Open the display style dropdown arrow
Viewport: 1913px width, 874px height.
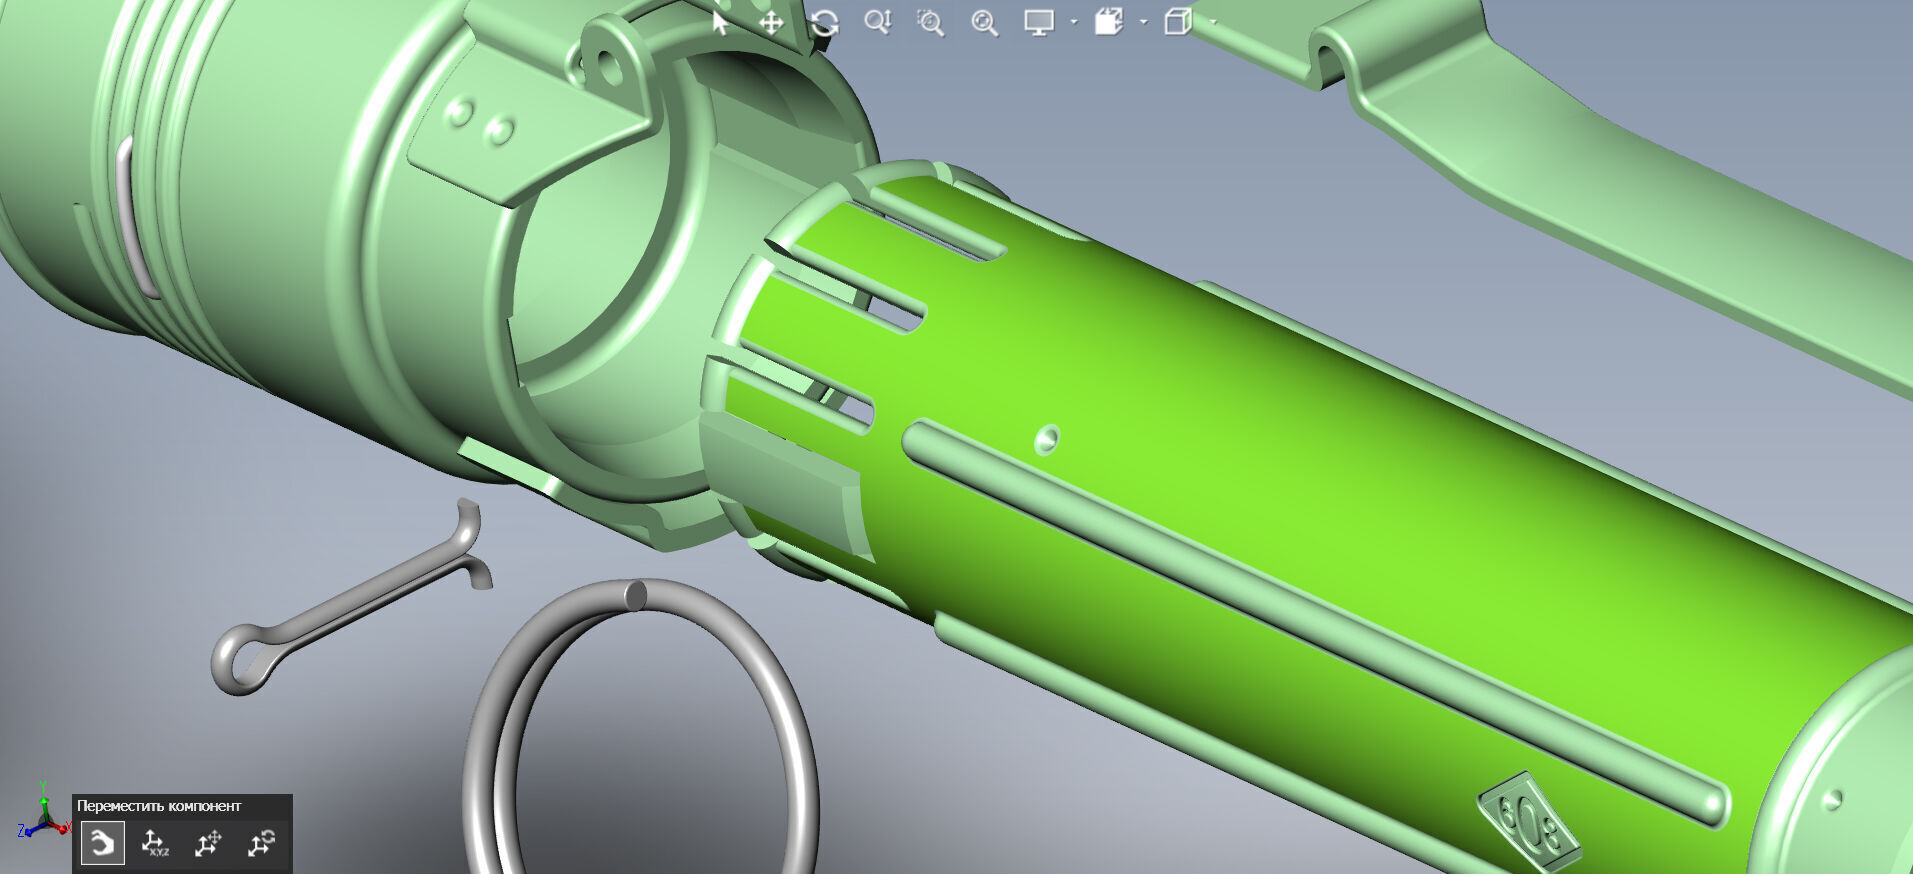(x=1214, y=22)
